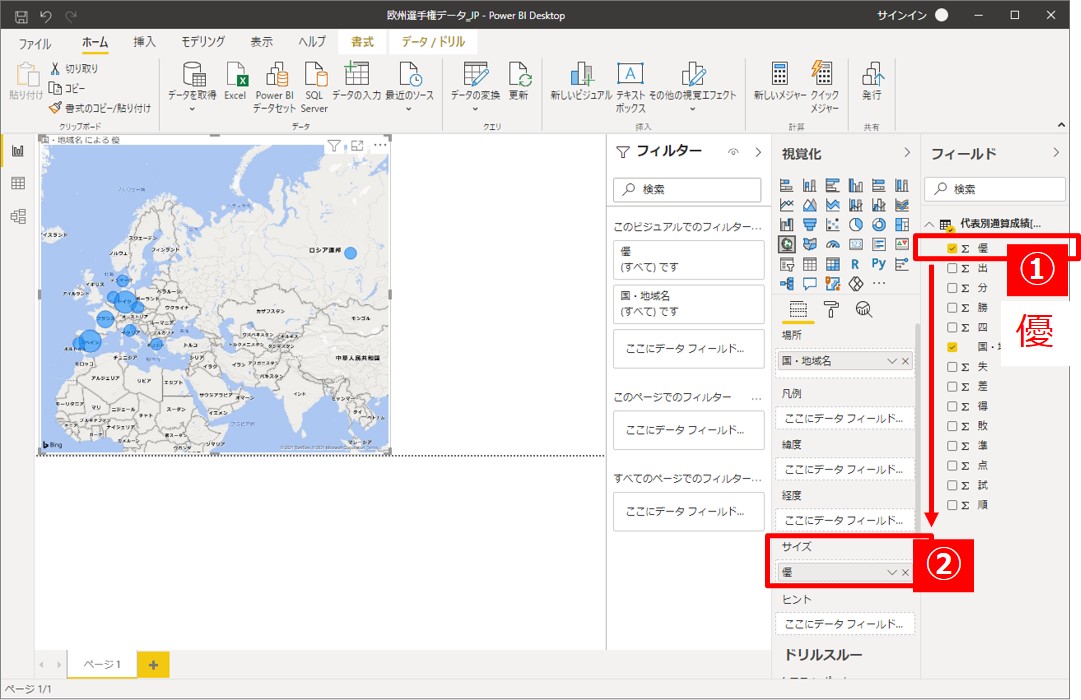Open the Model view in left sidebar
Image resolution: width=1081 pixels, height=700 pixels.
tap(17, 216)
